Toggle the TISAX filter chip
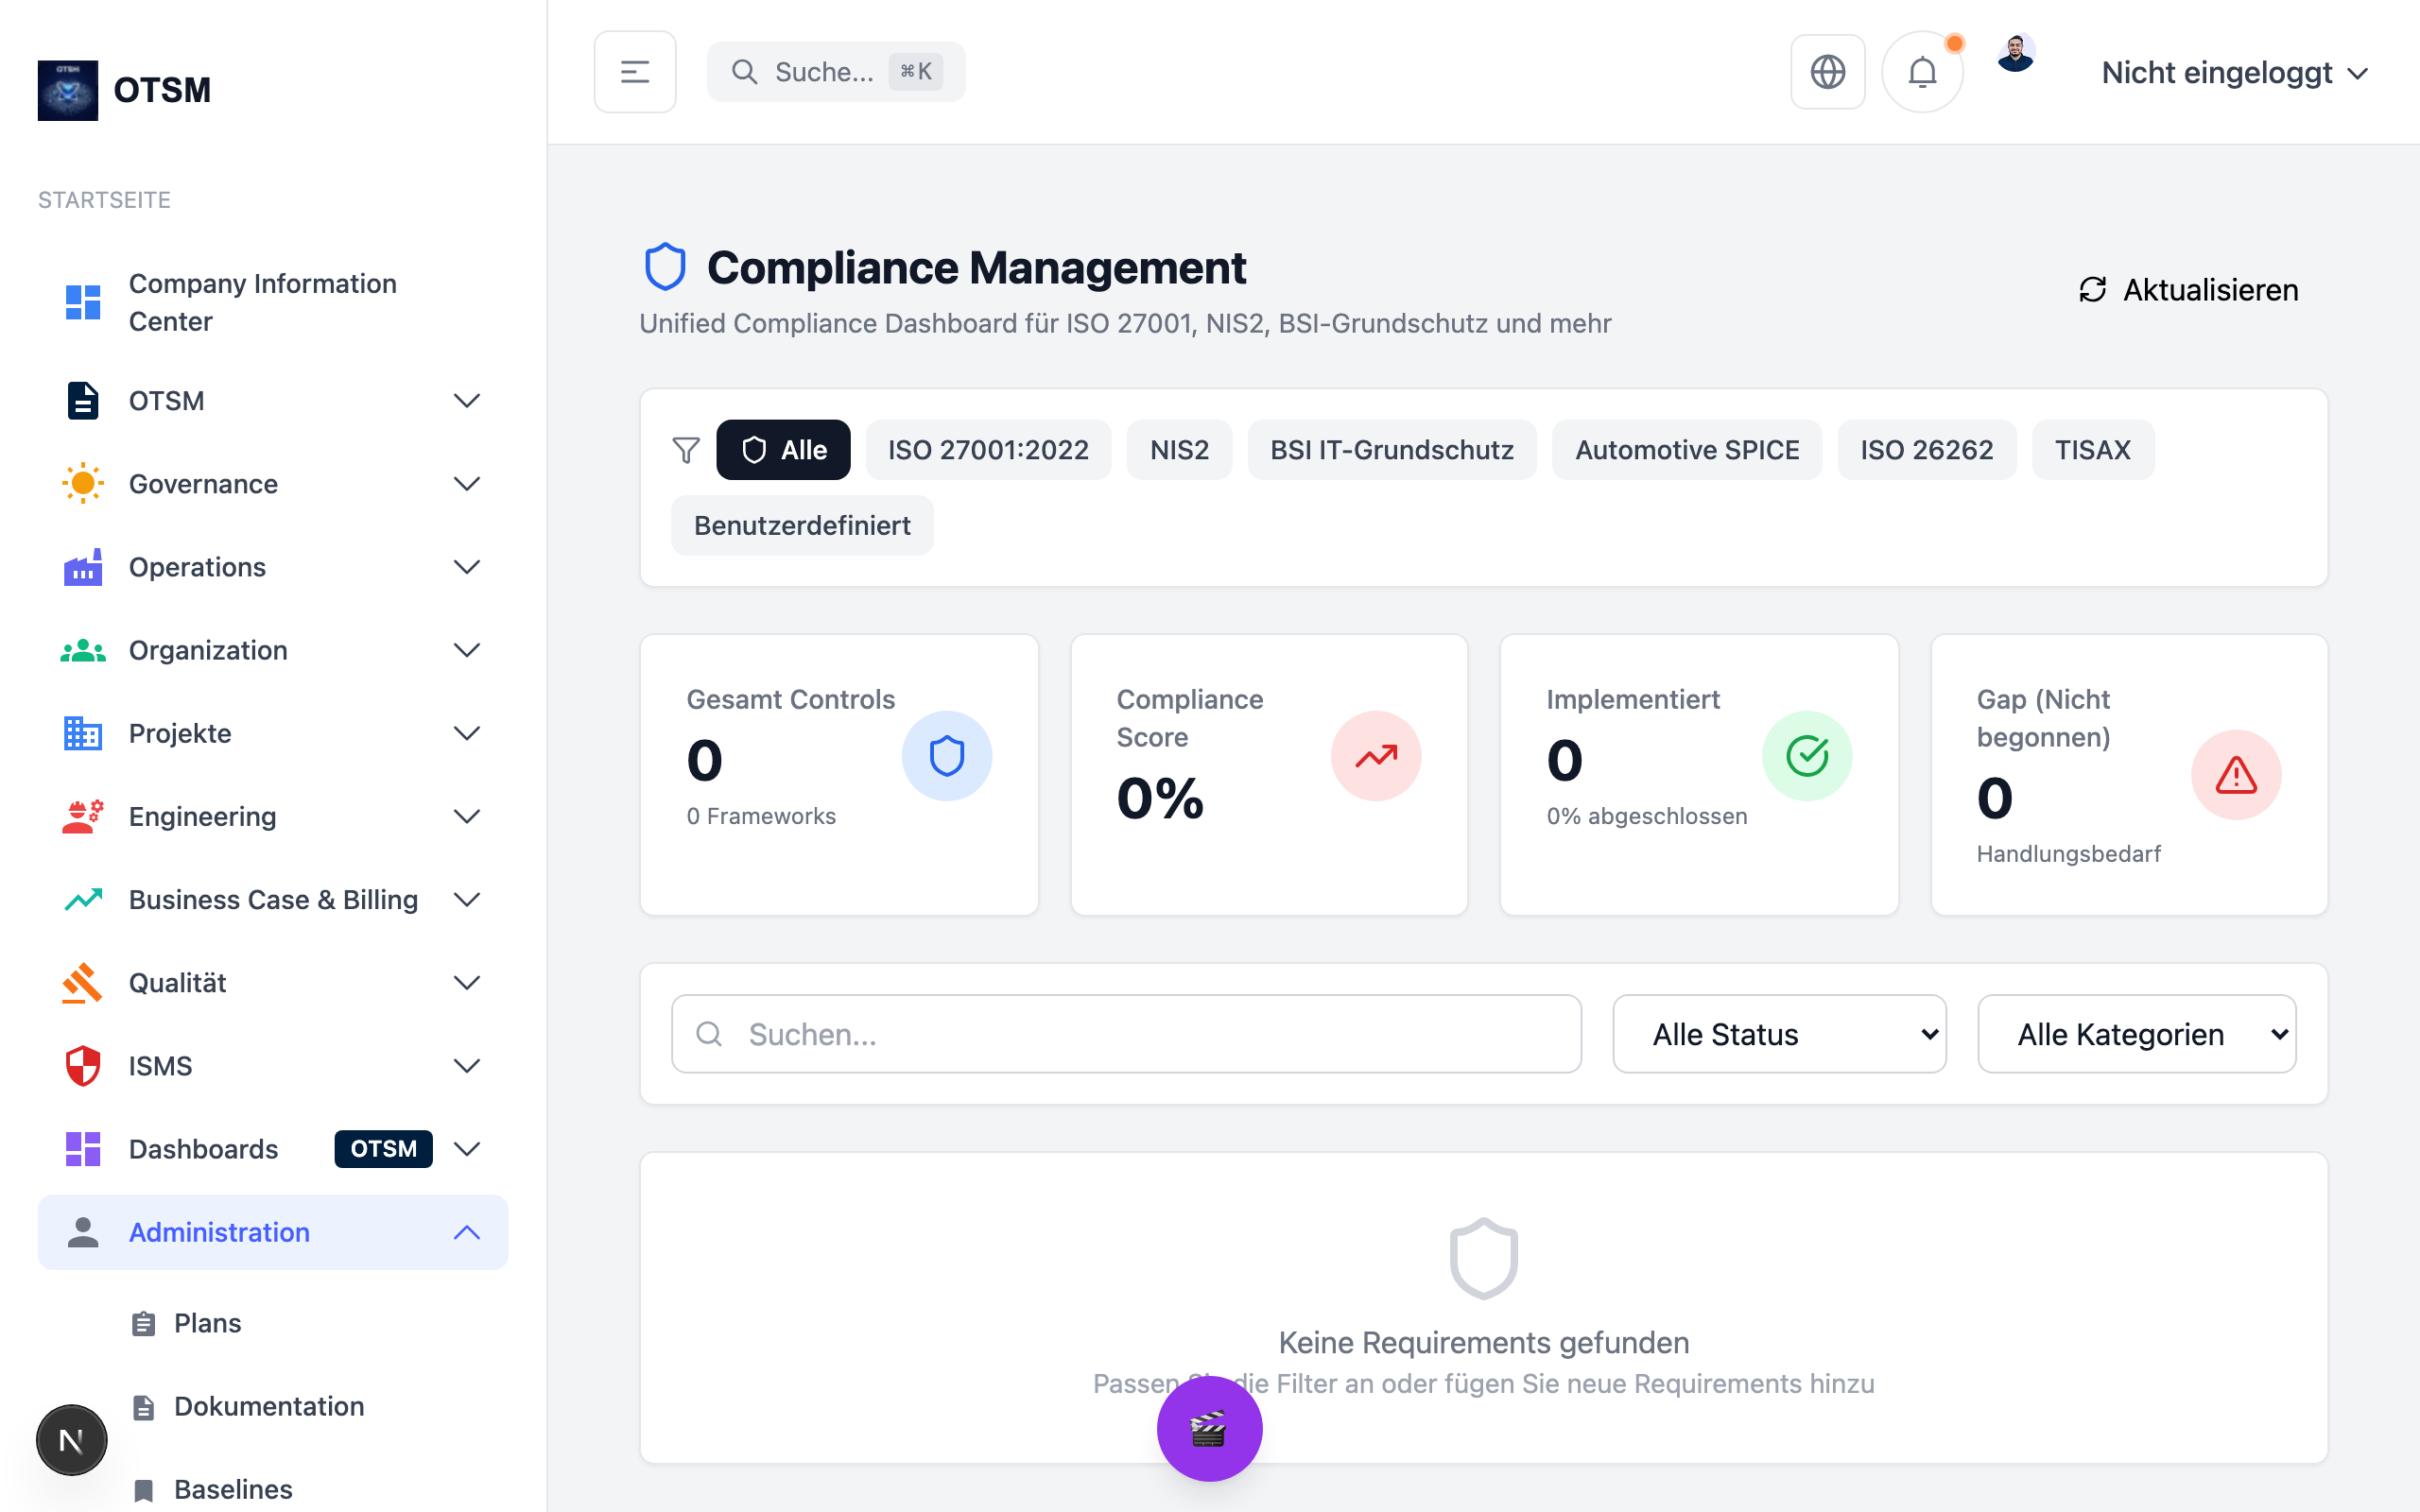This screenshot has width=2420, height=1512. pyautogui.click(x=2092, y=450)
